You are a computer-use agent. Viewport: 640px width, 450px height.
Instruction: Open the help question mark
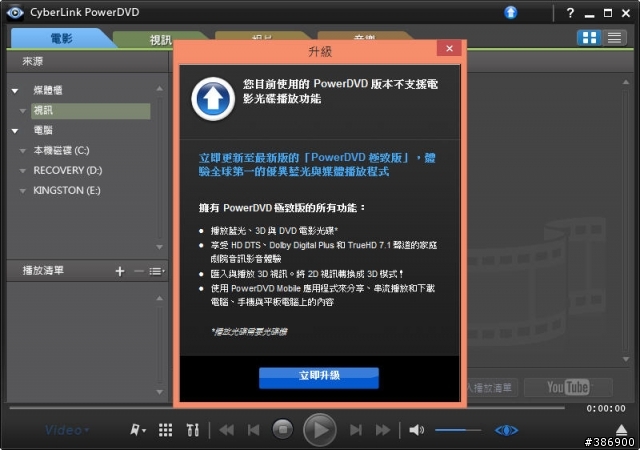[x=570, y=13]
